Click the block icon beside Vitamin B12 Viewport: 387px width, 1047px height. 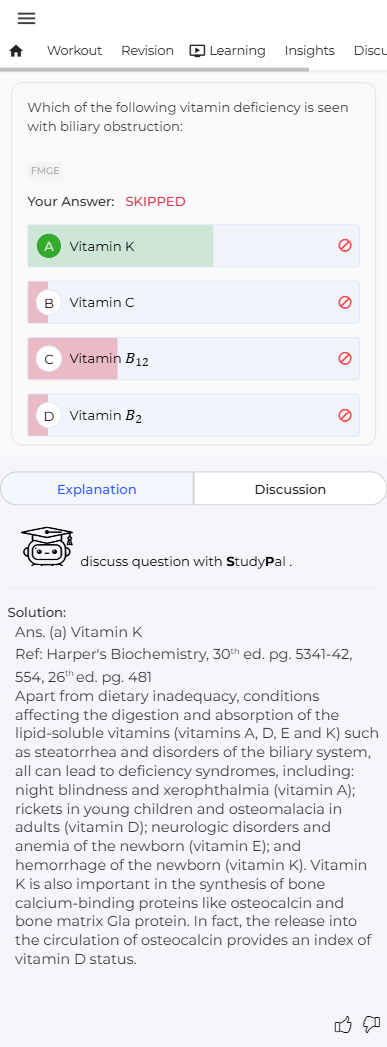pyautogui.click(x=344, y=359)
